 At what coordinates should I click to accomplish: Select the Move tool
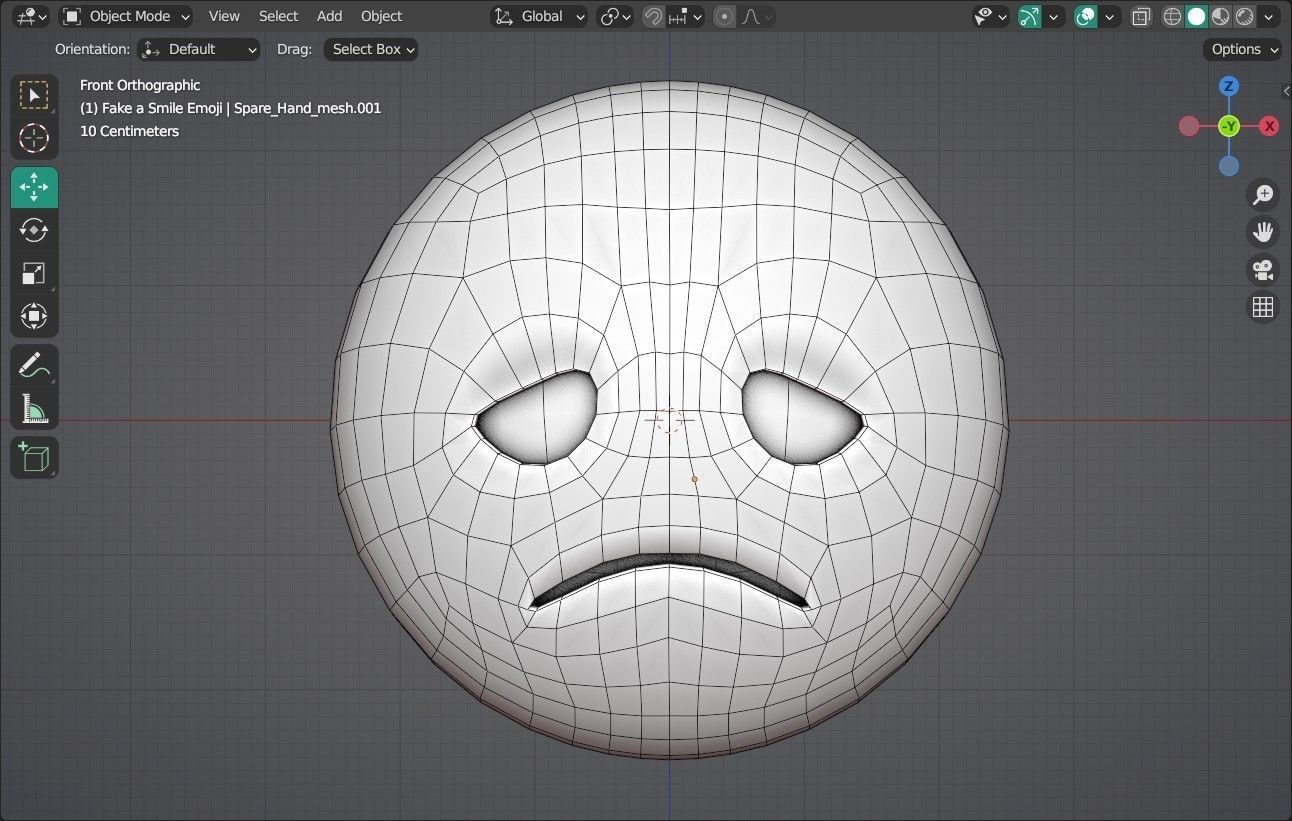(x=34, y=187)
